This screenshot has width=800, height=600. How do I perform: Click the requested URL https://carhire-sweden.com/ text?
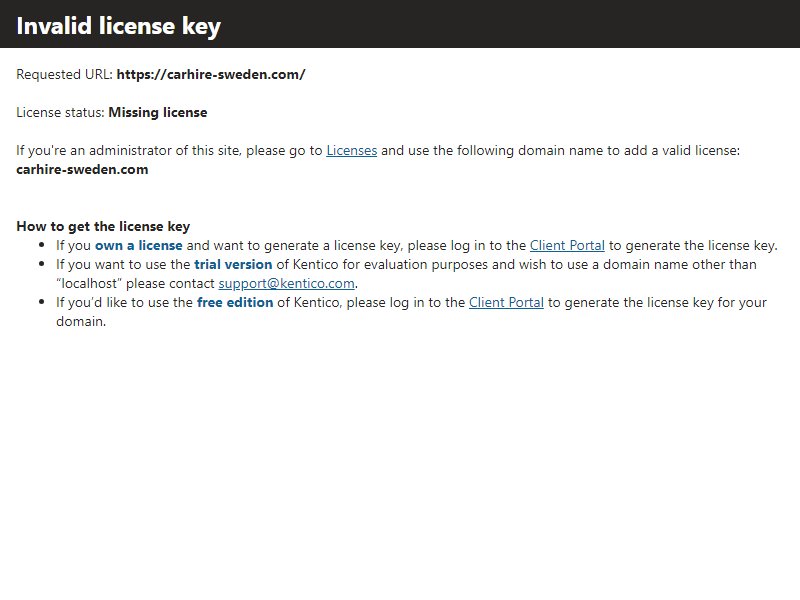pos(211,74)
